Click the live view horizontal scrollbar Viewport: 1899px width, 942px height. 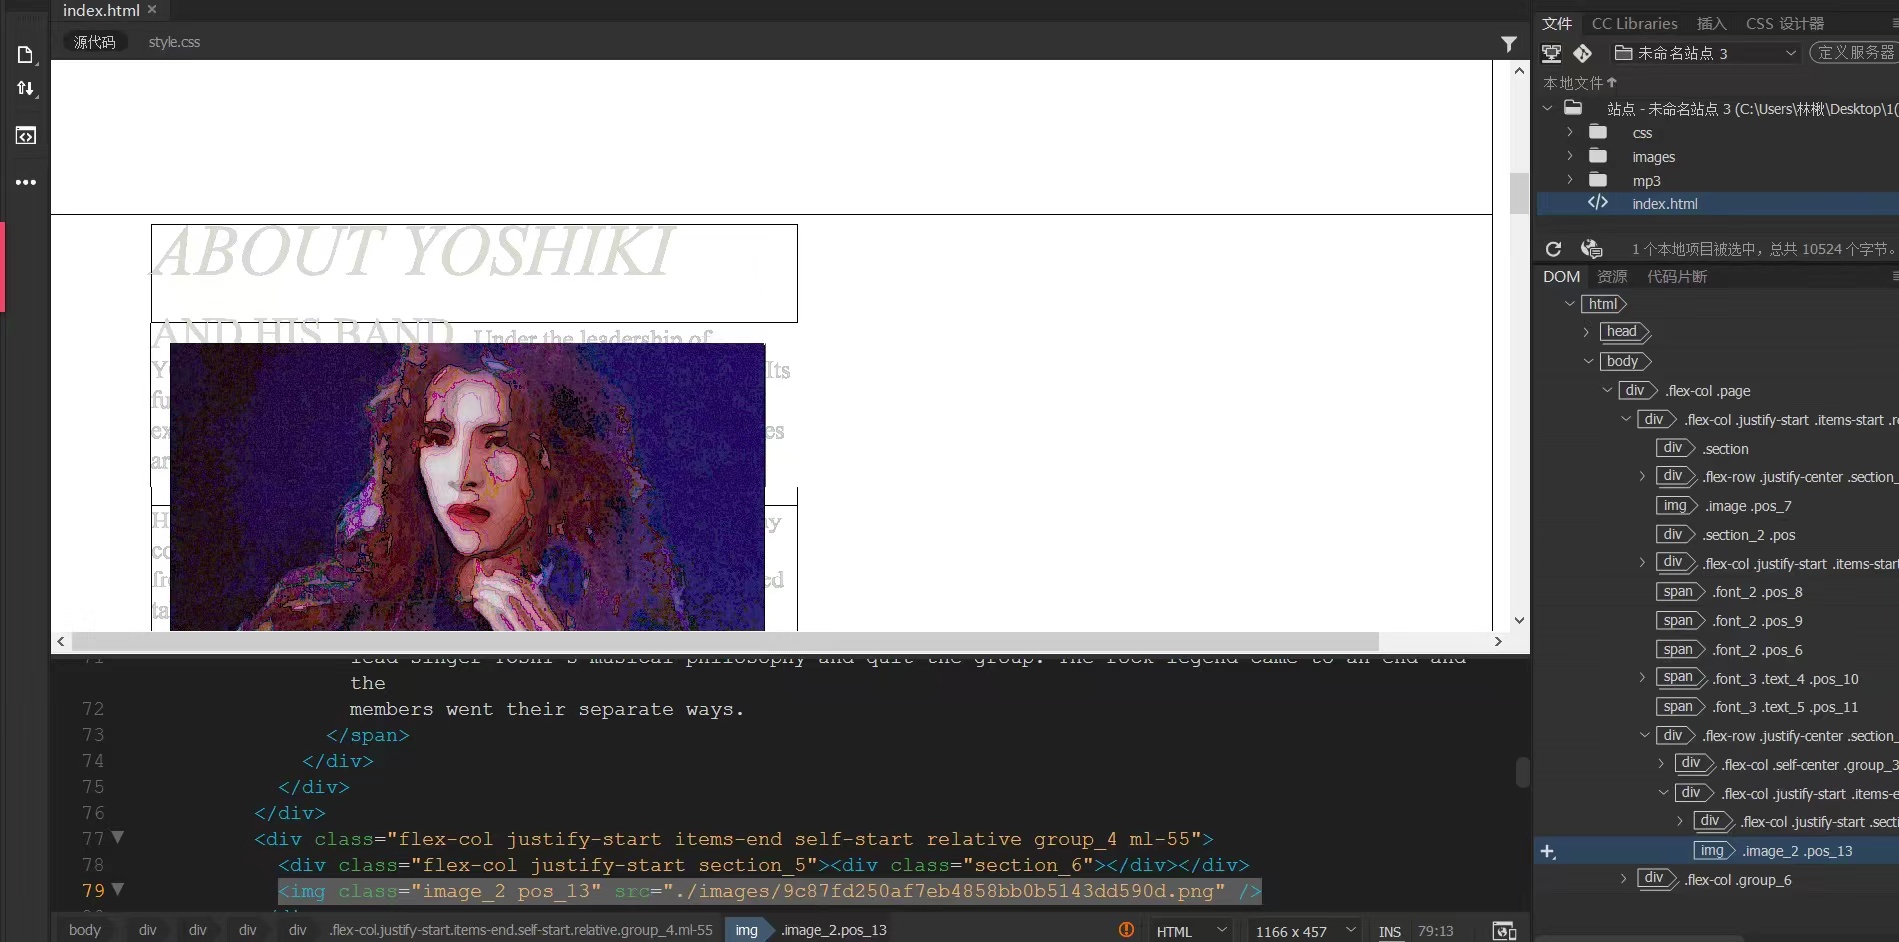pos(724,641)
